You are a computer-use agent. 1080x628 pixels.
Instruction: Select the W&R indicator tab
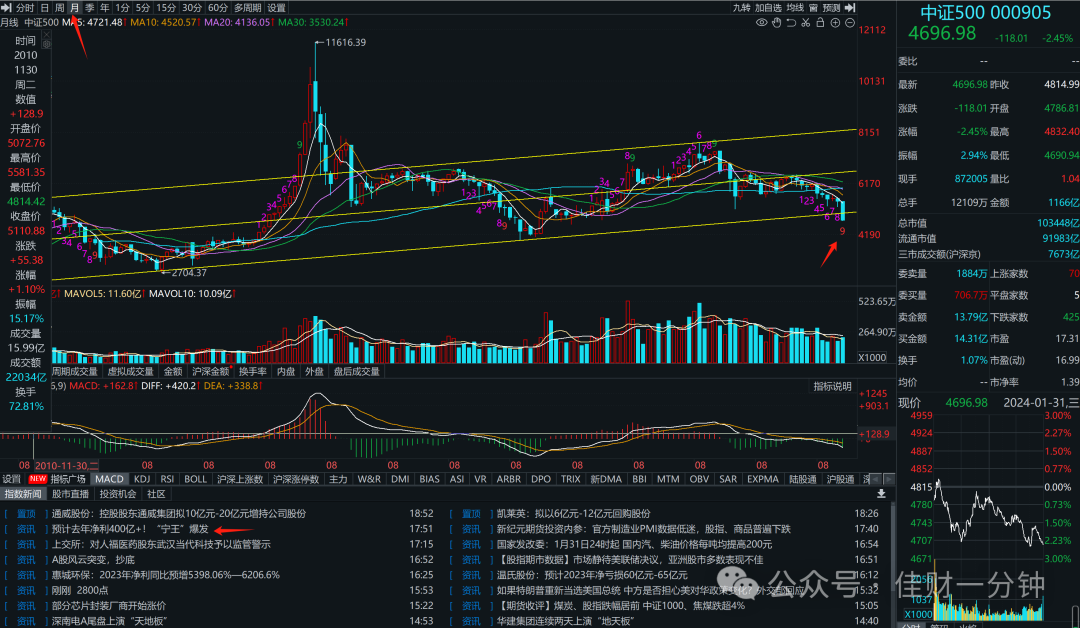click(x=369, y=479)
